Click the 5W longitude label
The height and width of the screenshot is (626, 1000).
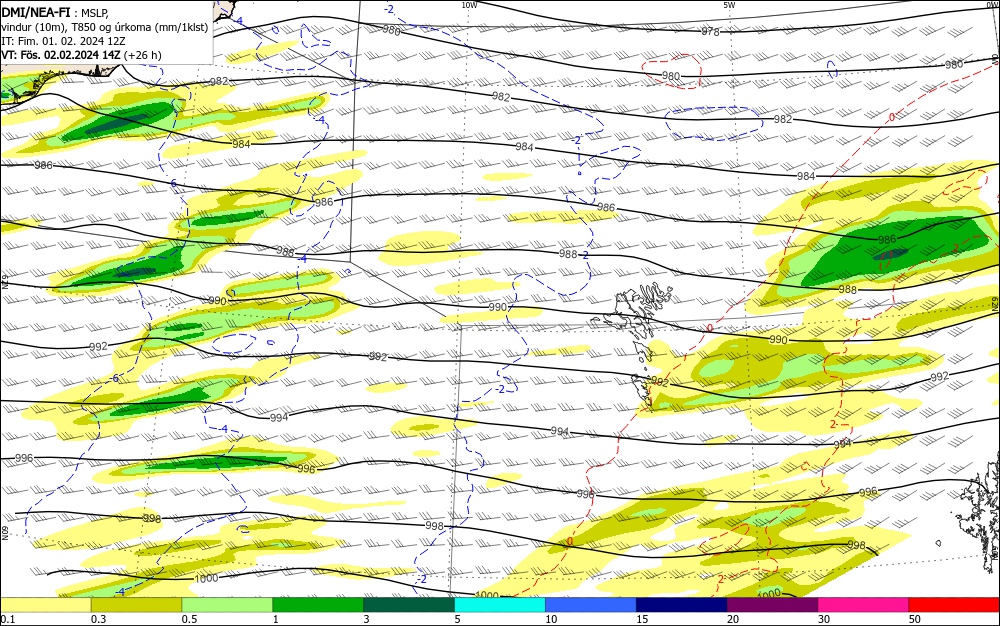pyautogui.click(x=729, y=5)
